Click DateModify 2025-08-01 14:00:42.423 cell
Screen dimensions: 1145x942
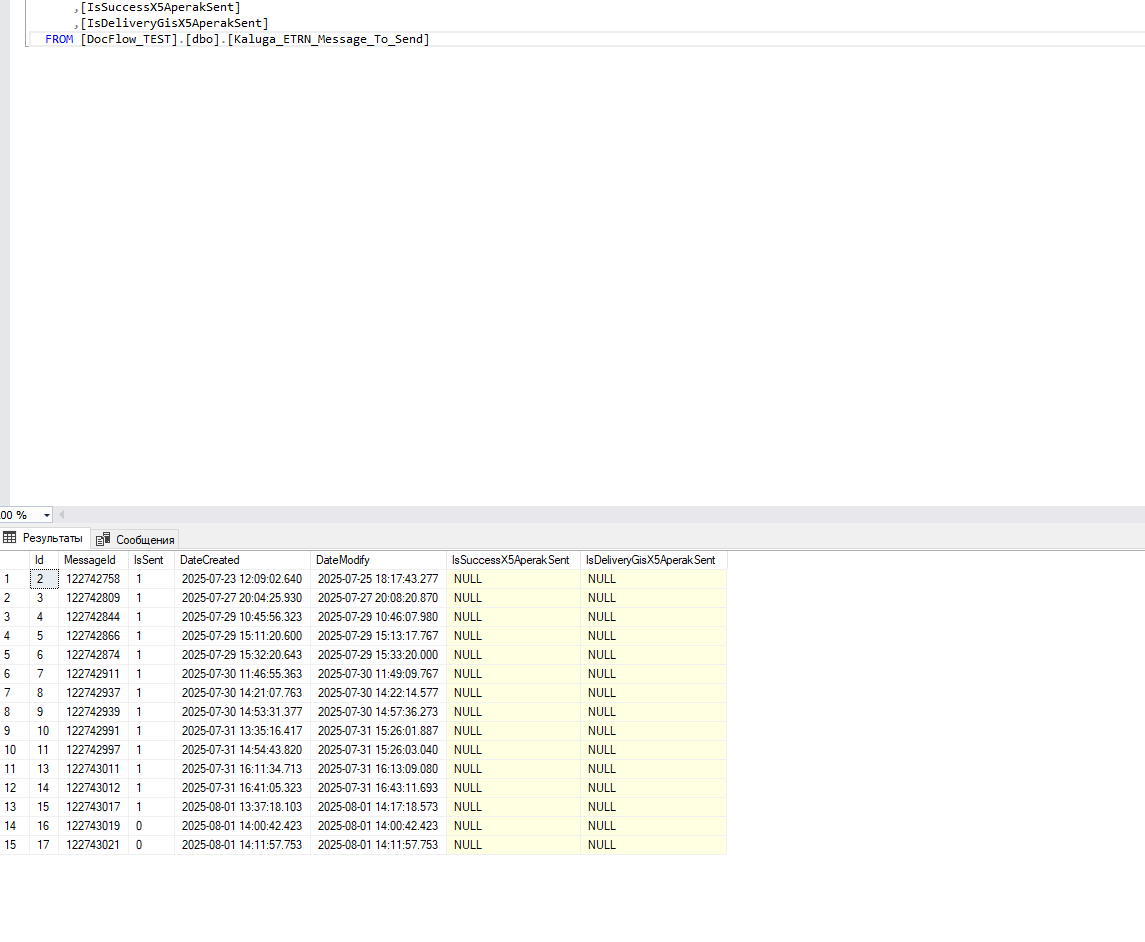[378, 826]
